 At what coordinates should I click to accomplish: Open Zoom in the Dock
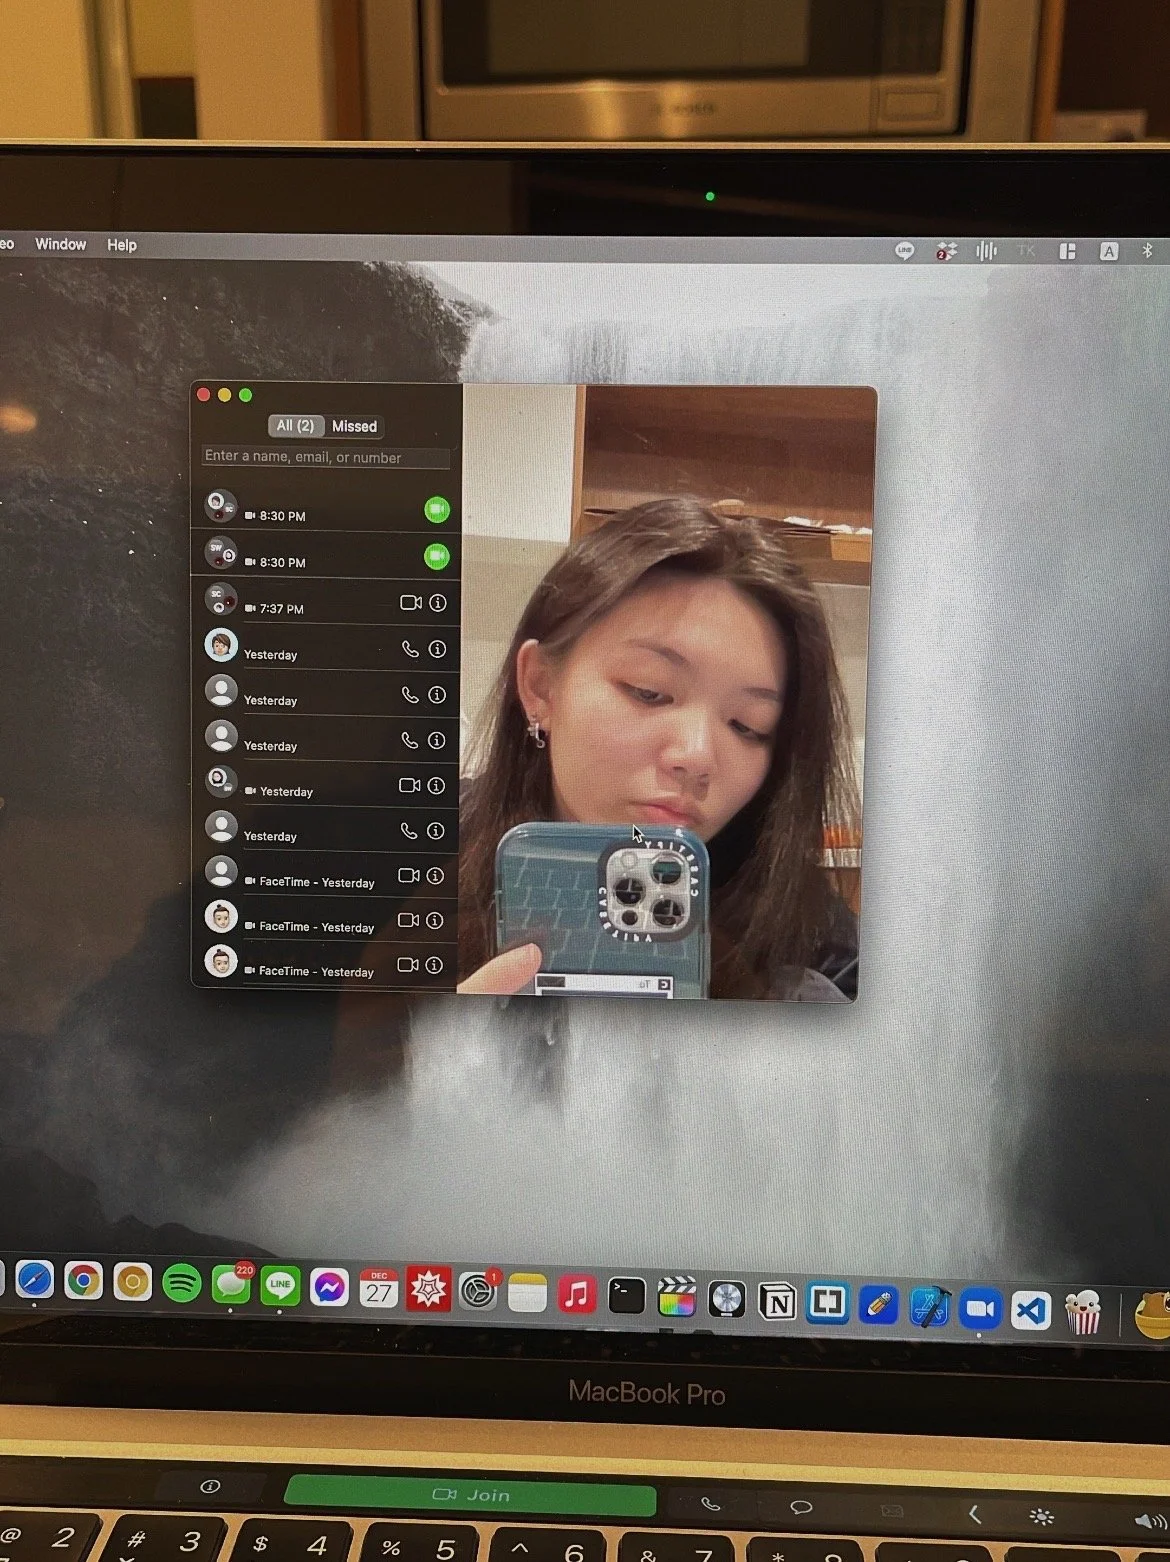[981, 1309]
